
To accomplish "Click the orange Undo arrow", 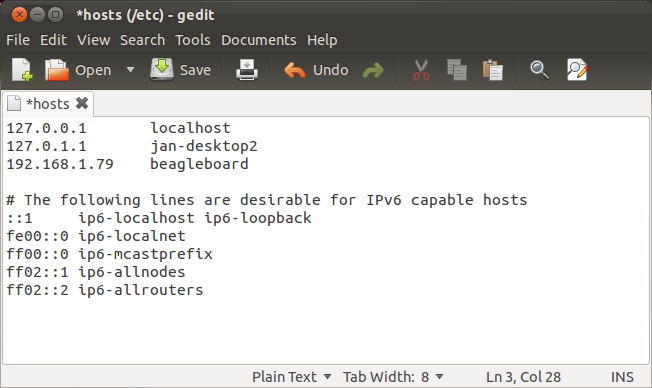I will [x=295, y=70].
